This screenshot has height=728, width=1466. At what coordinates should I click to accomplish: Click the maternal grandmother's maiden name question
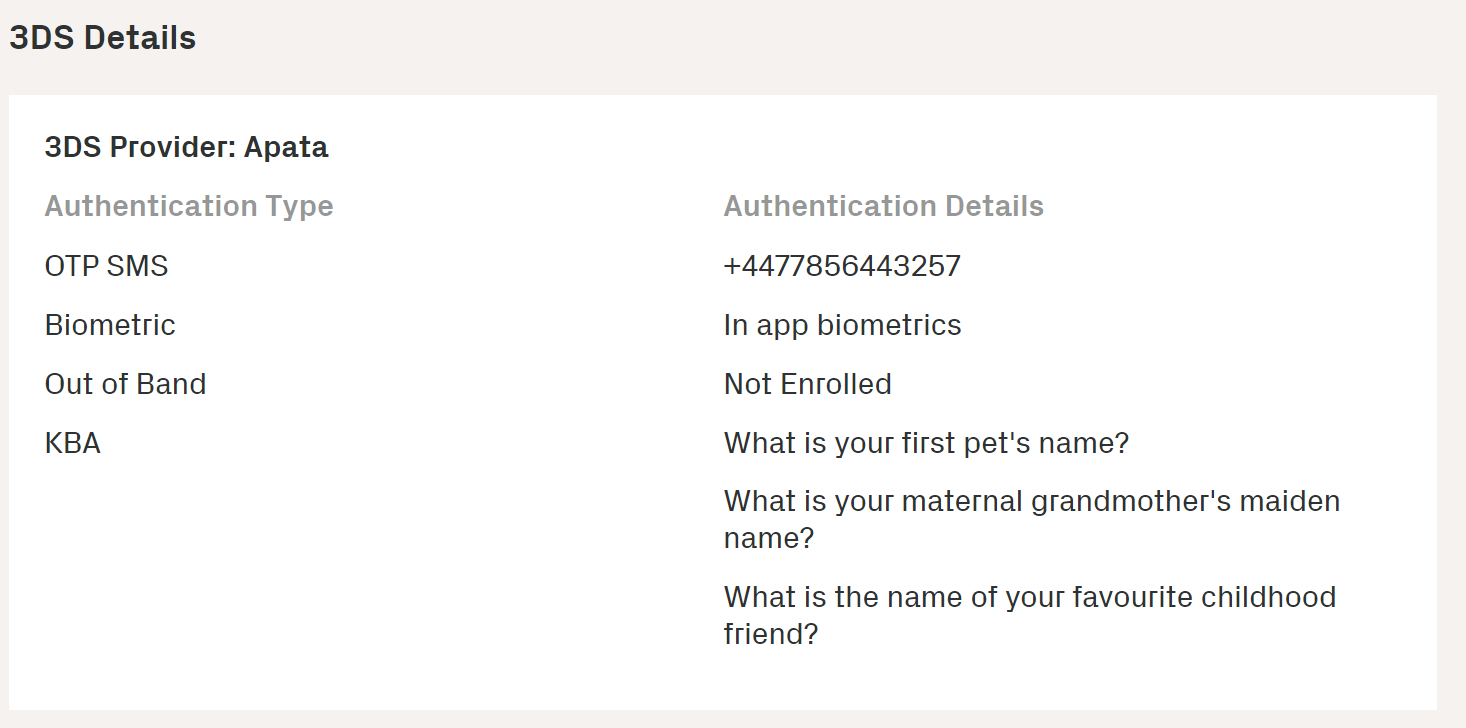(x=1032, y=519)
